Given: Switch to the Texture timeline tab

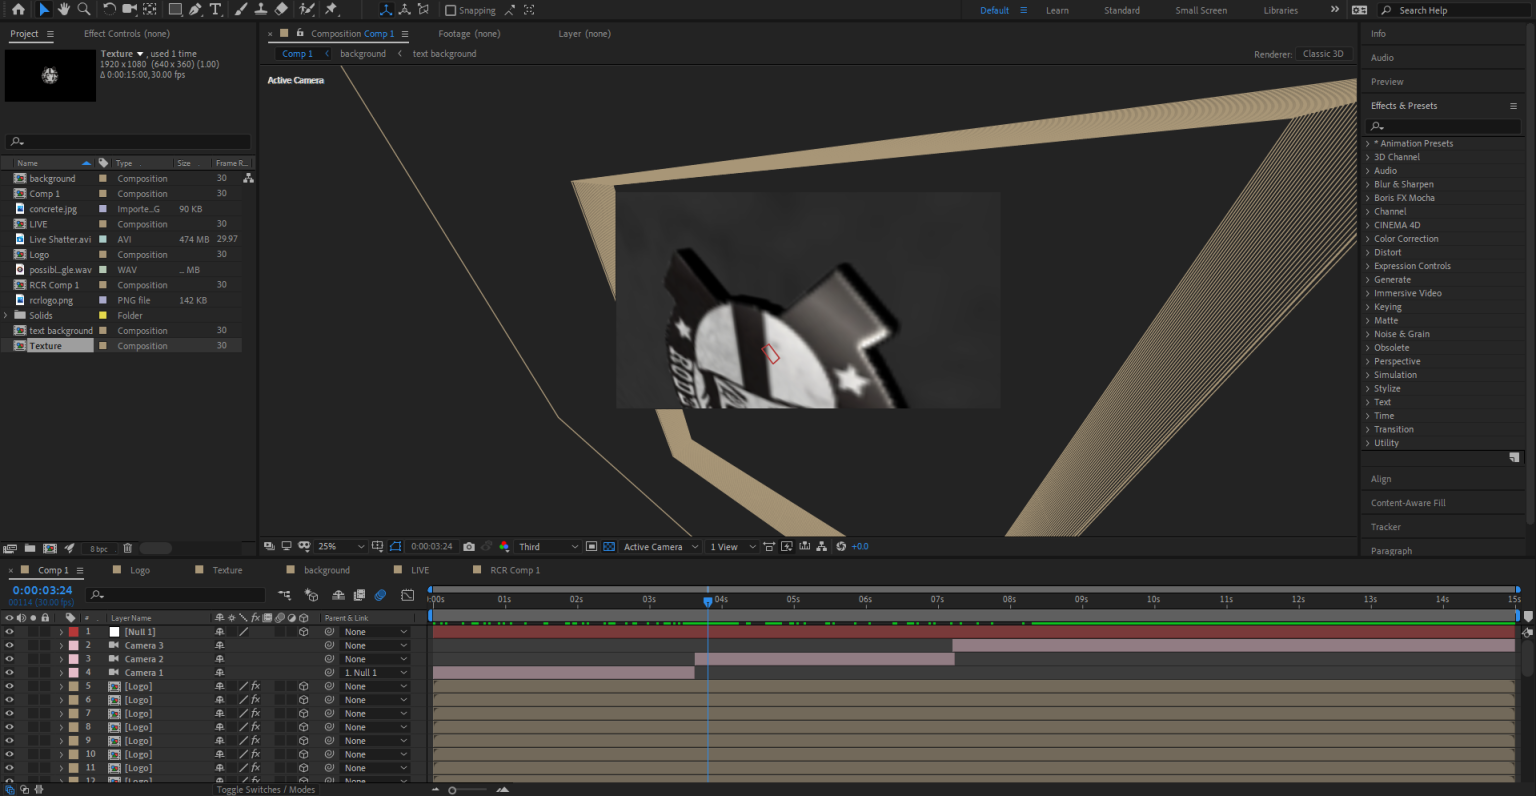Looking at the screenshot, I should [x=227, y=570].
